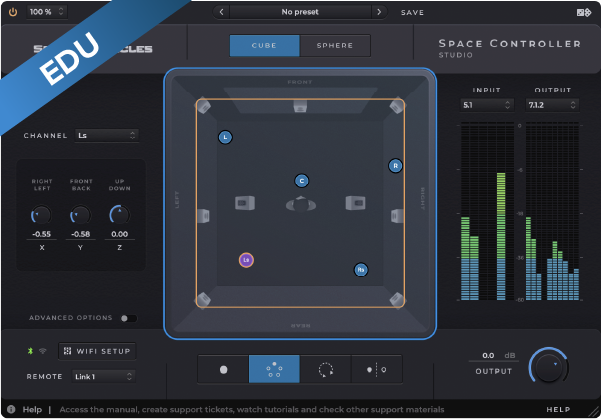602x419 pixels.
Task: Switch to the Sphere tab
Action: (334, 46)
